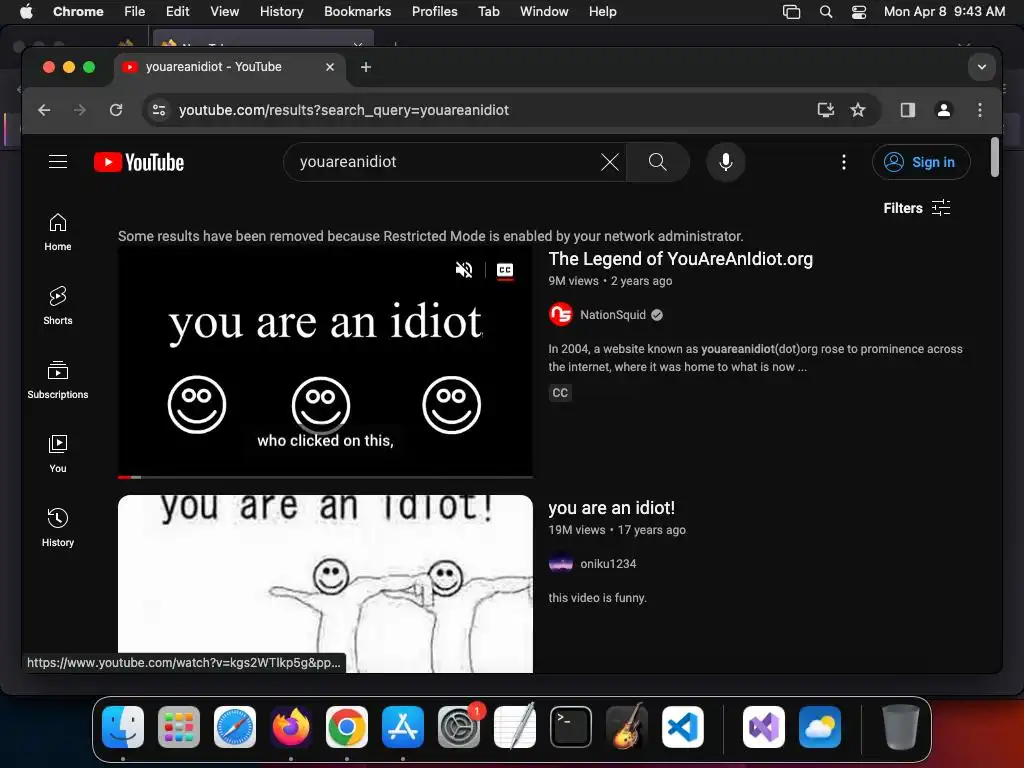This screenshot has width=1024, height=768.
Task: Clear the search box with the X icon
Action: [x=609, y=162]
